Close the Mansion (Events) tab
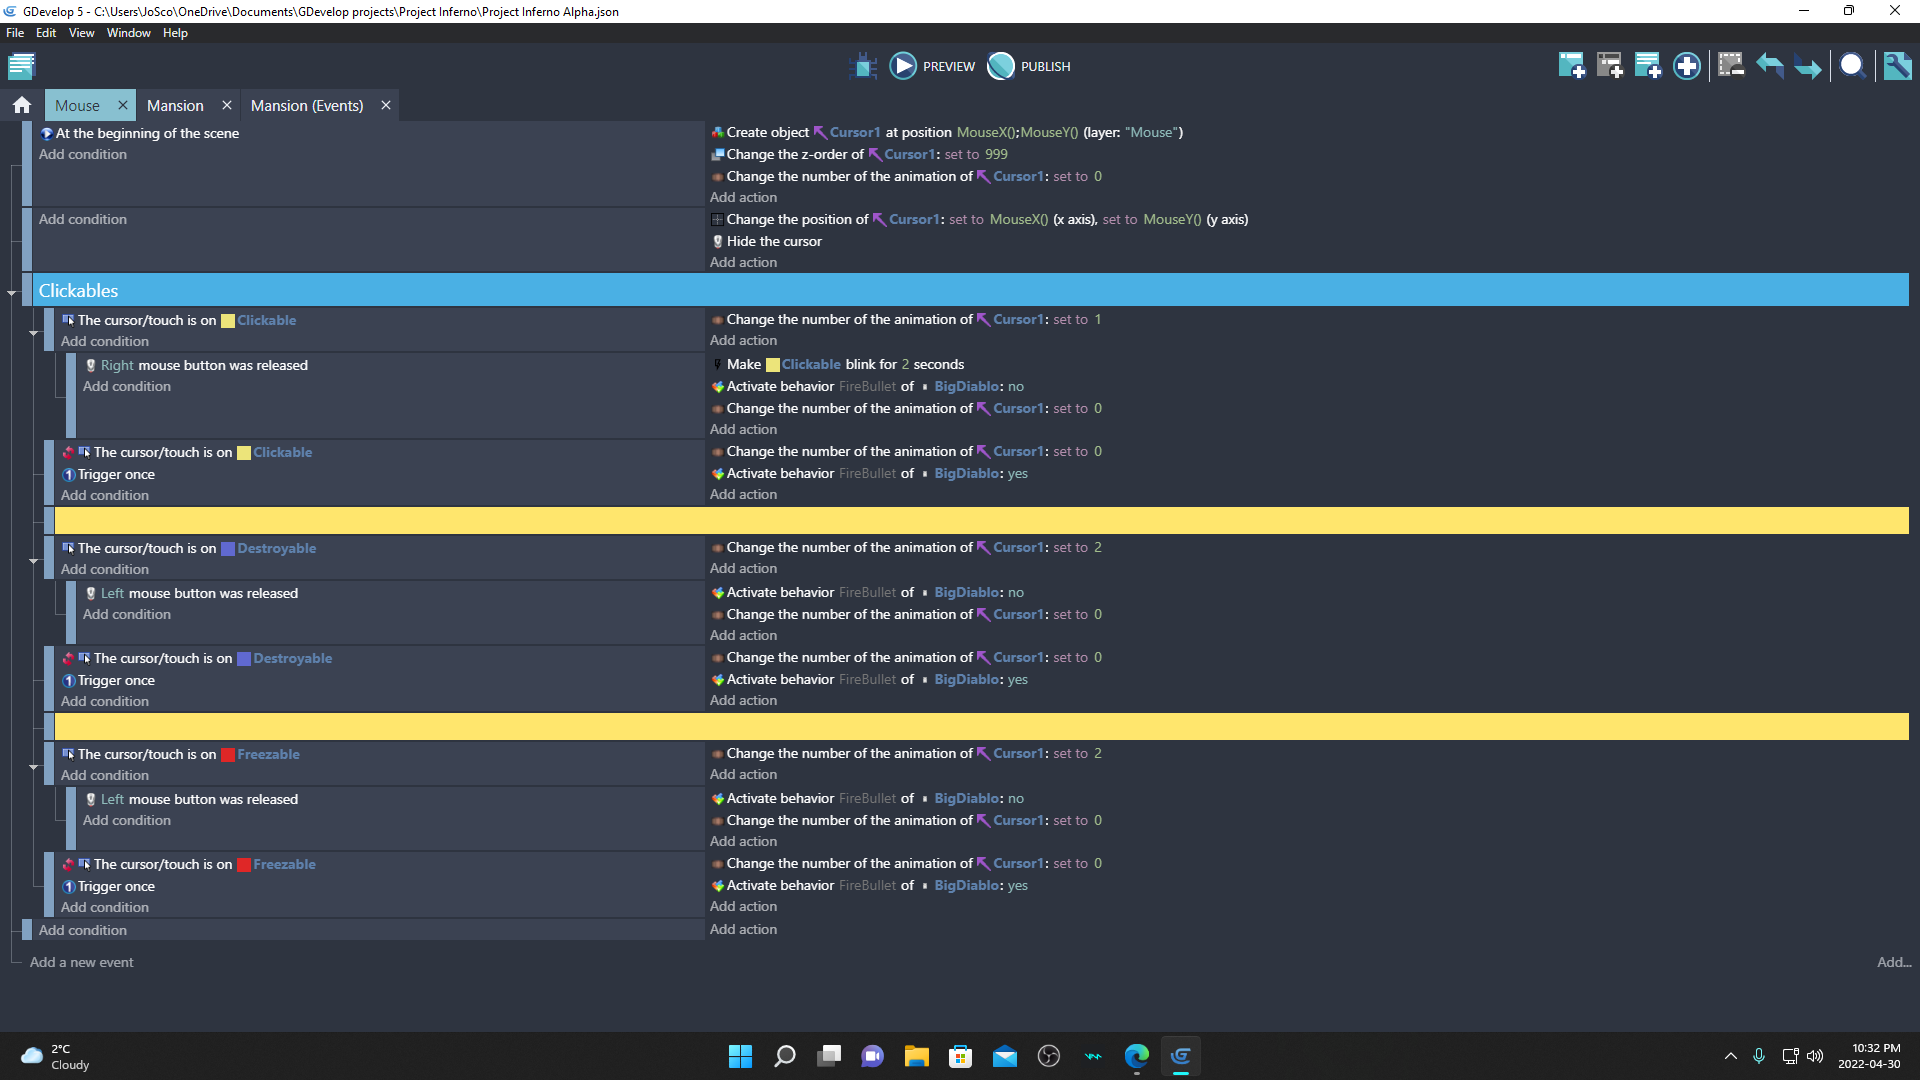Screen dimensions: 1920x1080 coord(386,105)
